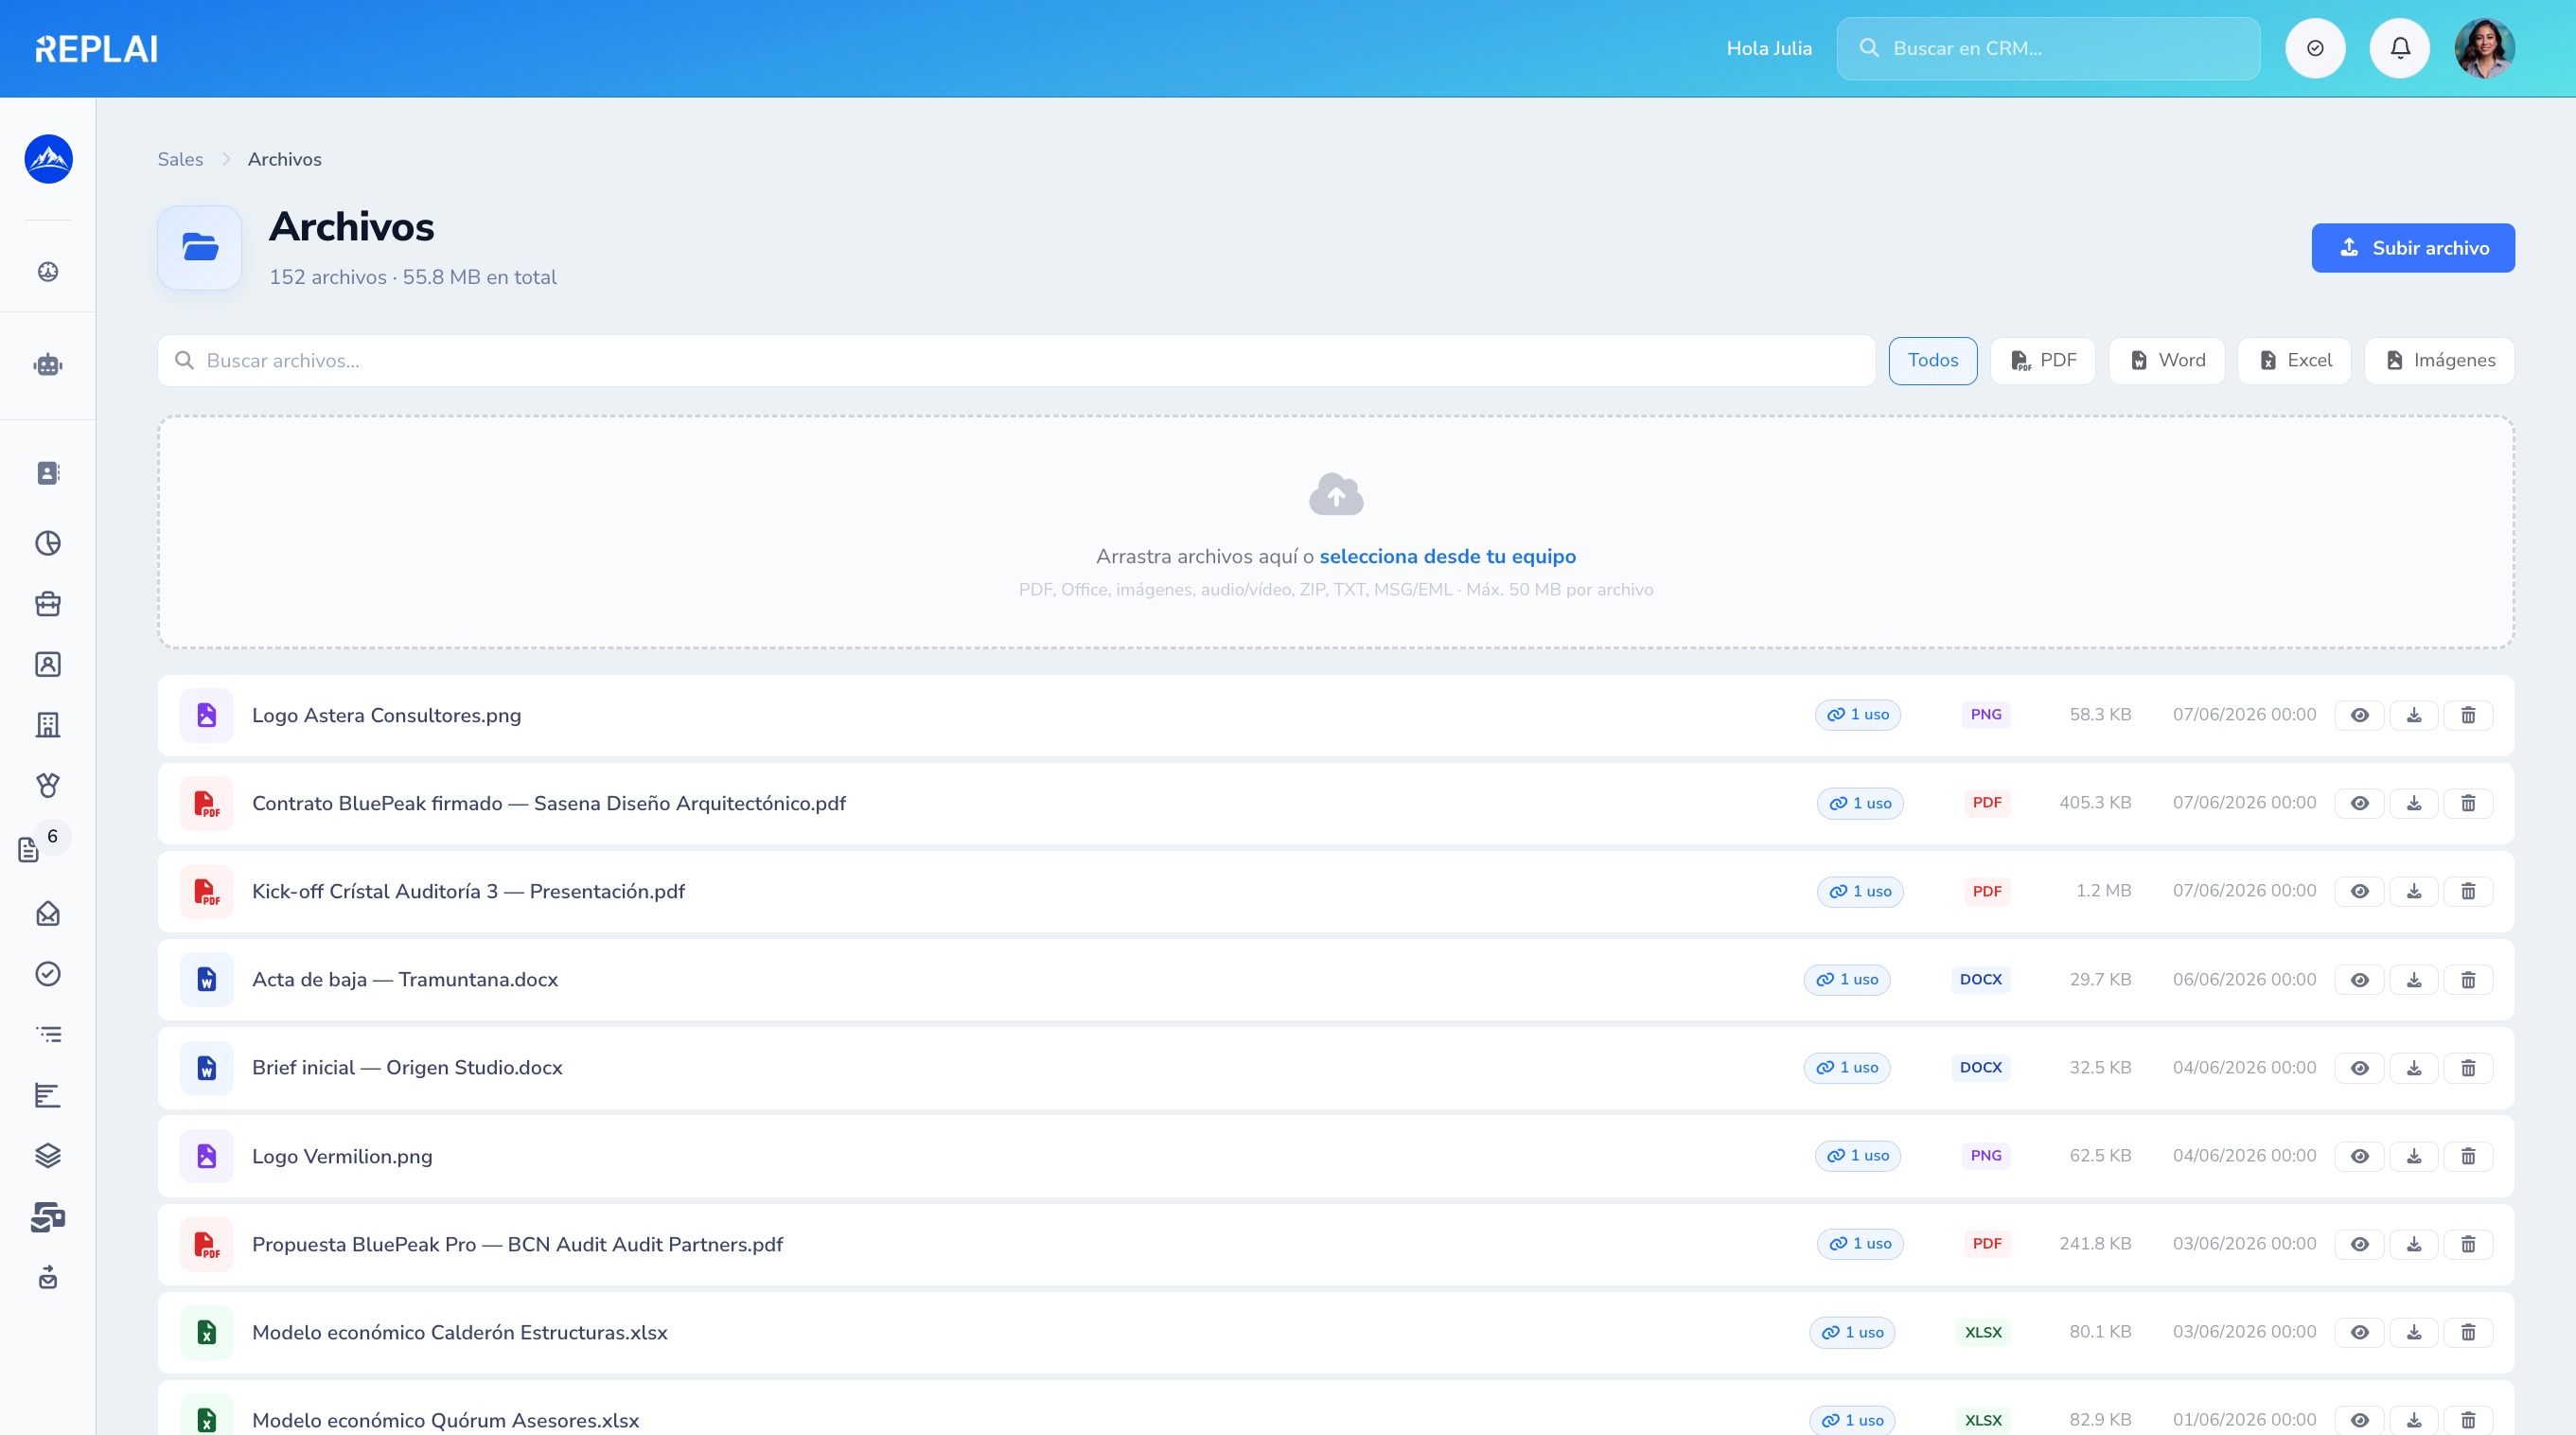The width and height of the screenshot is (2576, 1435).
Task: Select the Todos filter
Action: (x=1933, y=361)
